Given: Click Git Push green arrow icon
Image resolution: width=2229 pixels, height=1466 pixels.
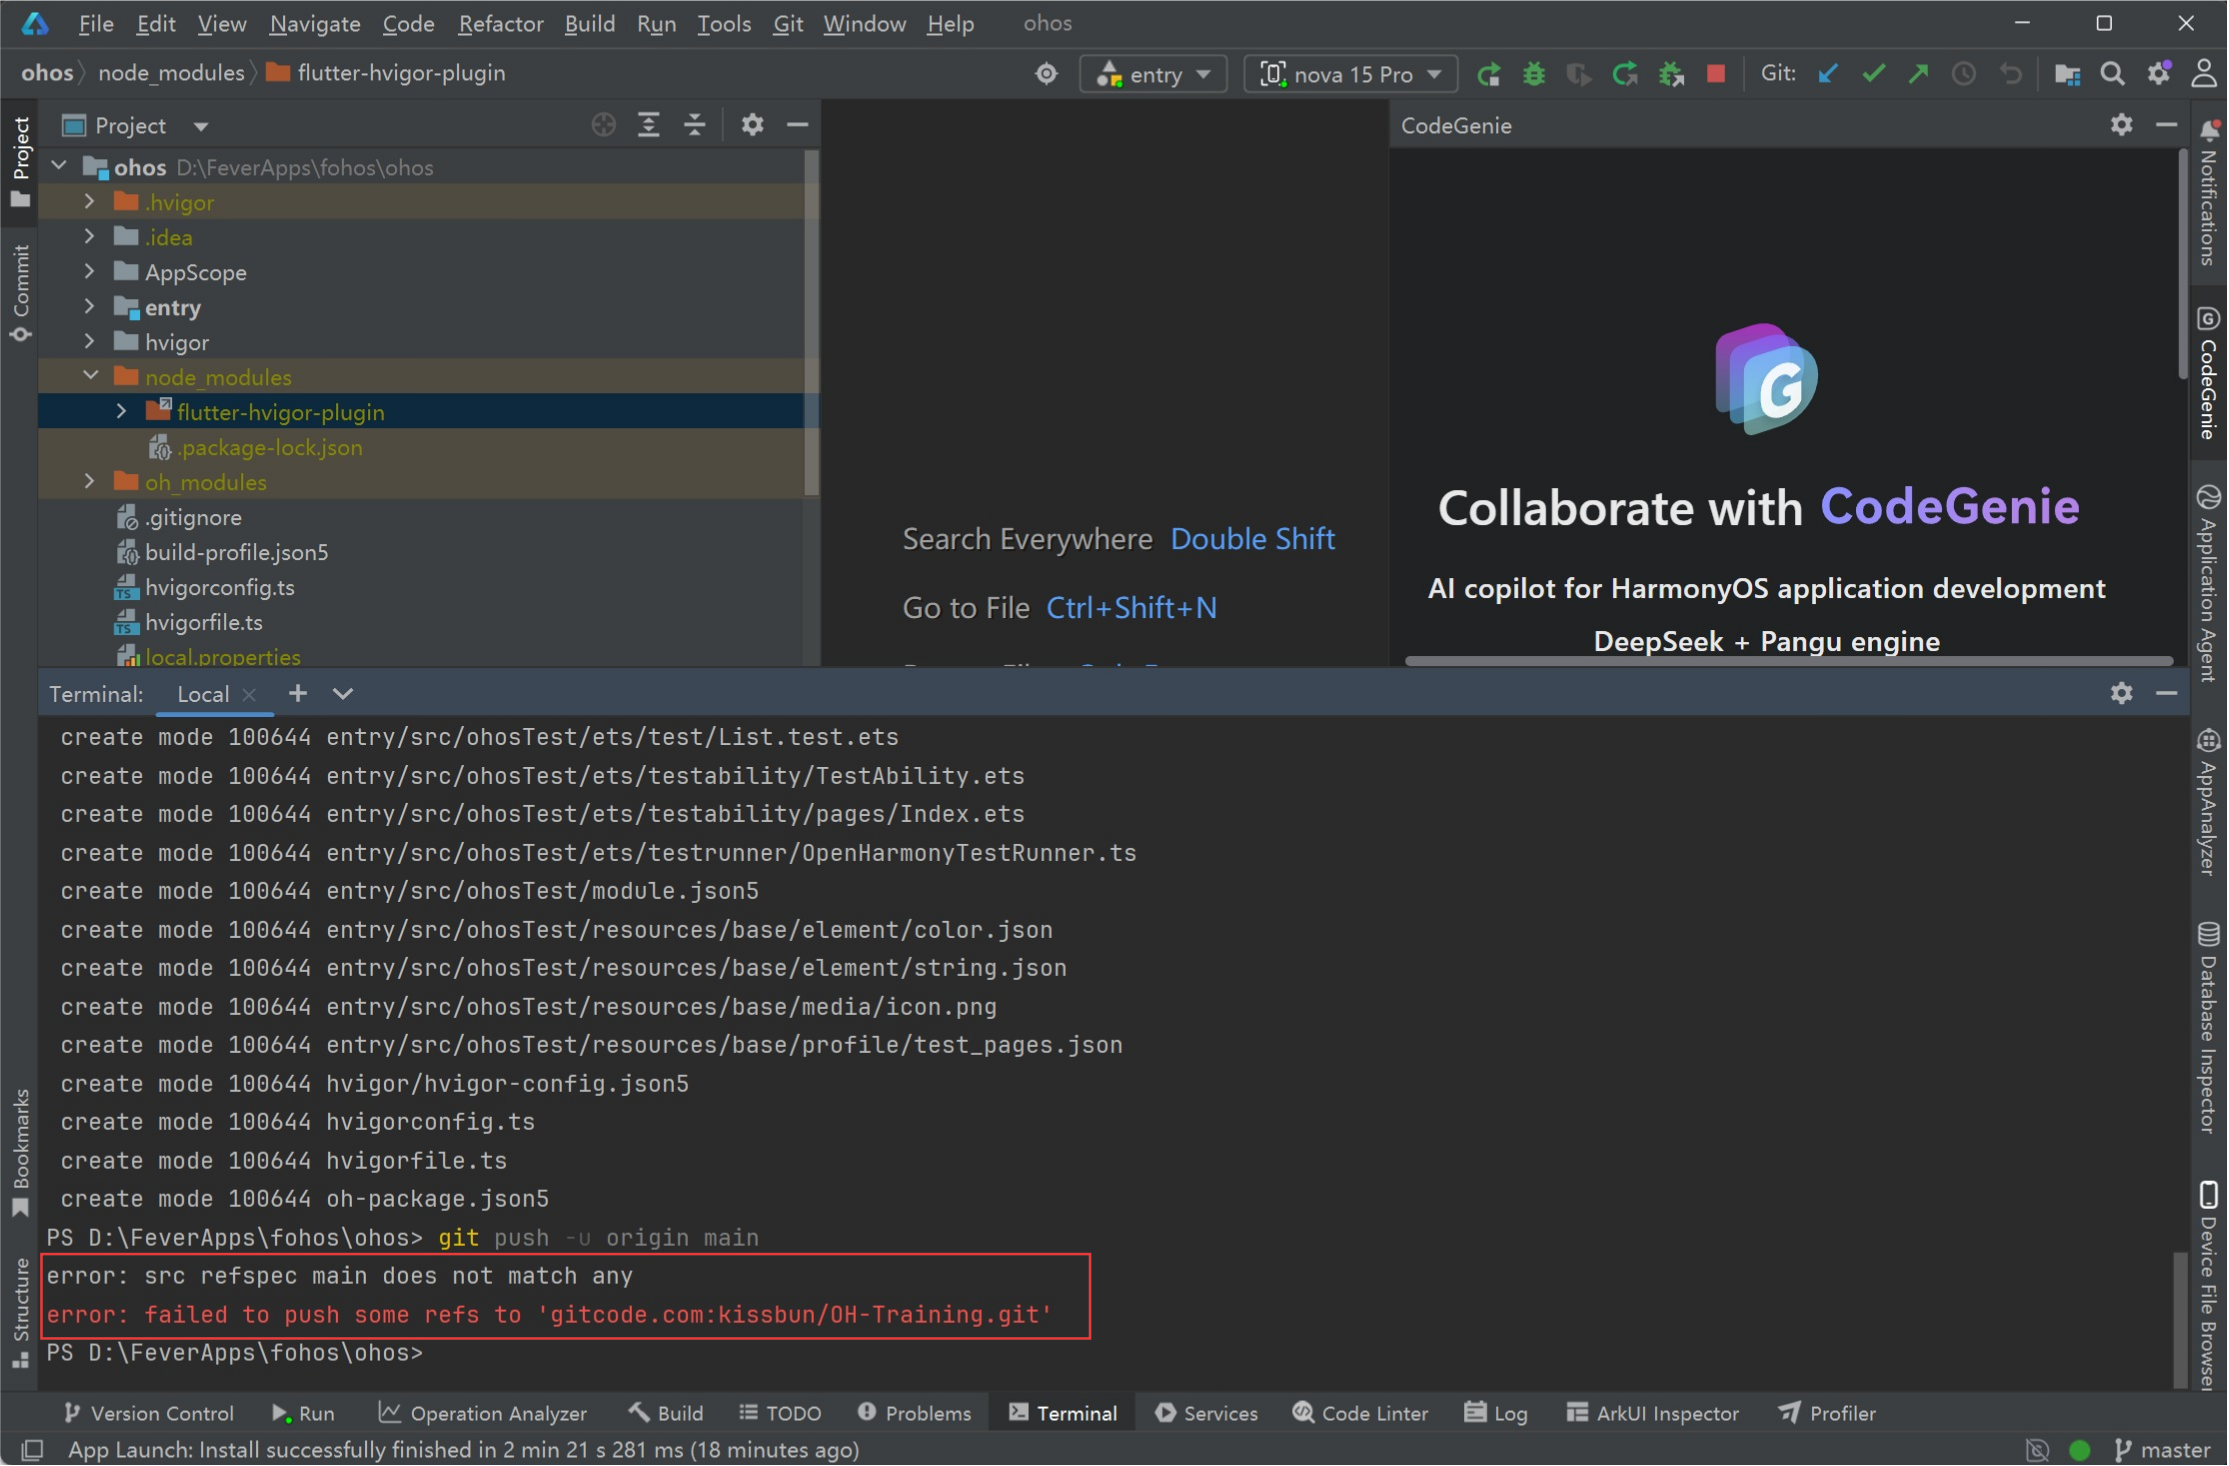Looking at the screenshot, I should tap(1918, 74).
